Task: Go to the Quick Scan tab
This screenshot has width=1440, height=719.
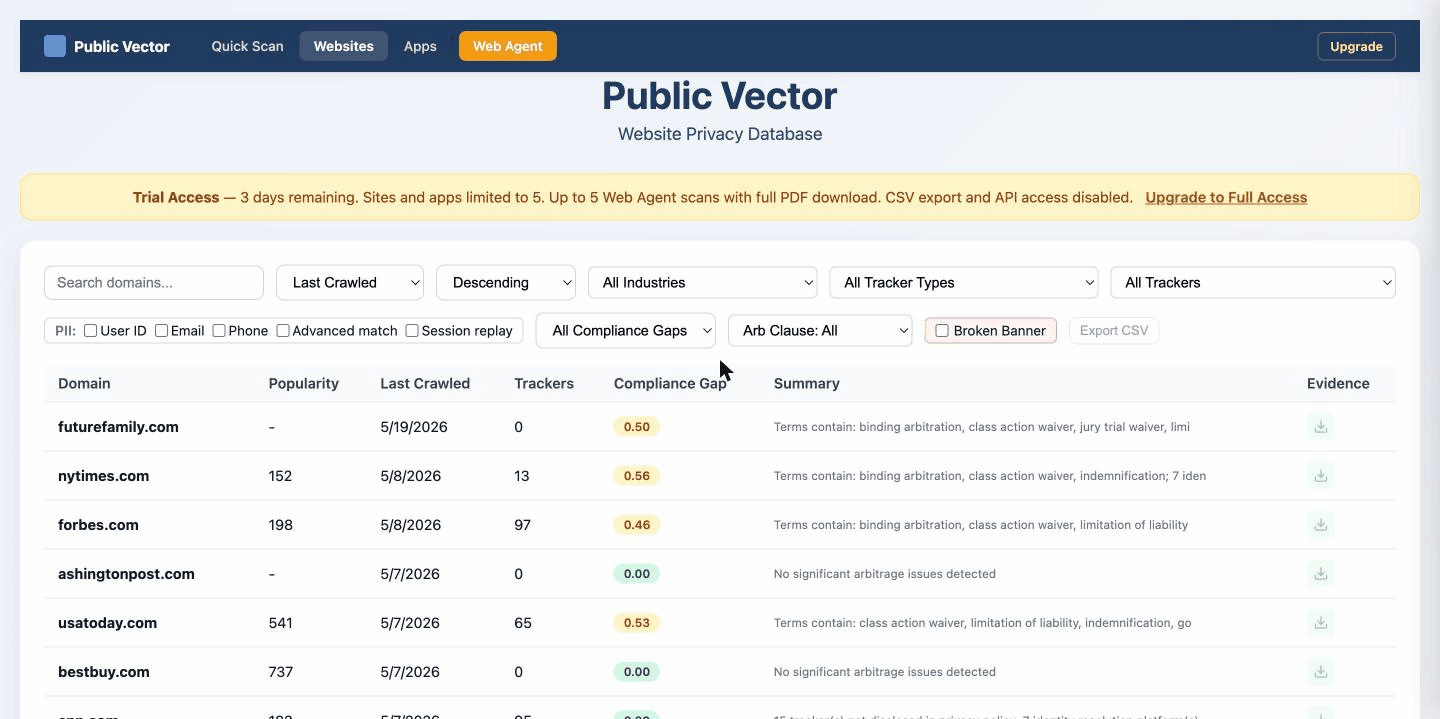Action: [247, 46]
